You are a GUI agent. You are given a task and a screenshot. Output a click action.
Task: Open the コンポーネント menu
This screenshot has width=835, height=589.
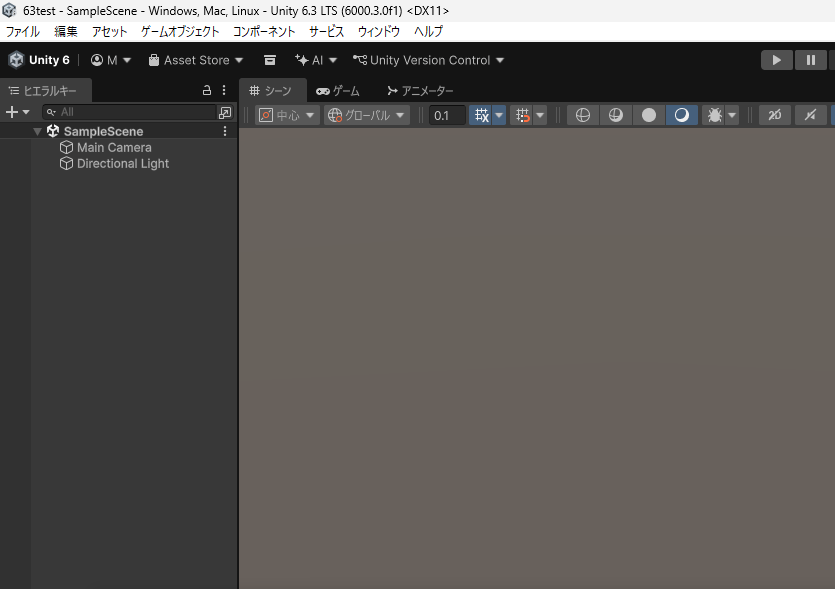(x=265, y=31)
